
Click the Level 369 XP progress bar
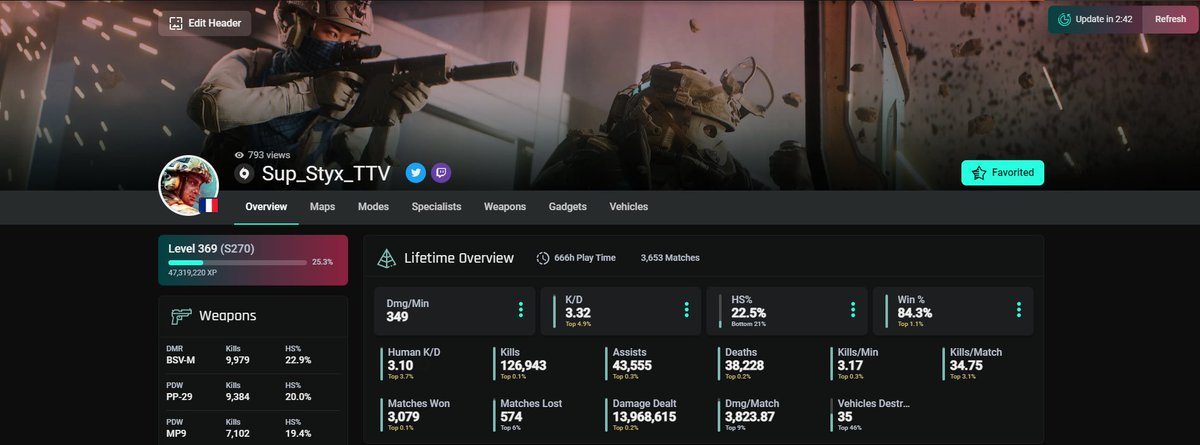click(237, 262)
